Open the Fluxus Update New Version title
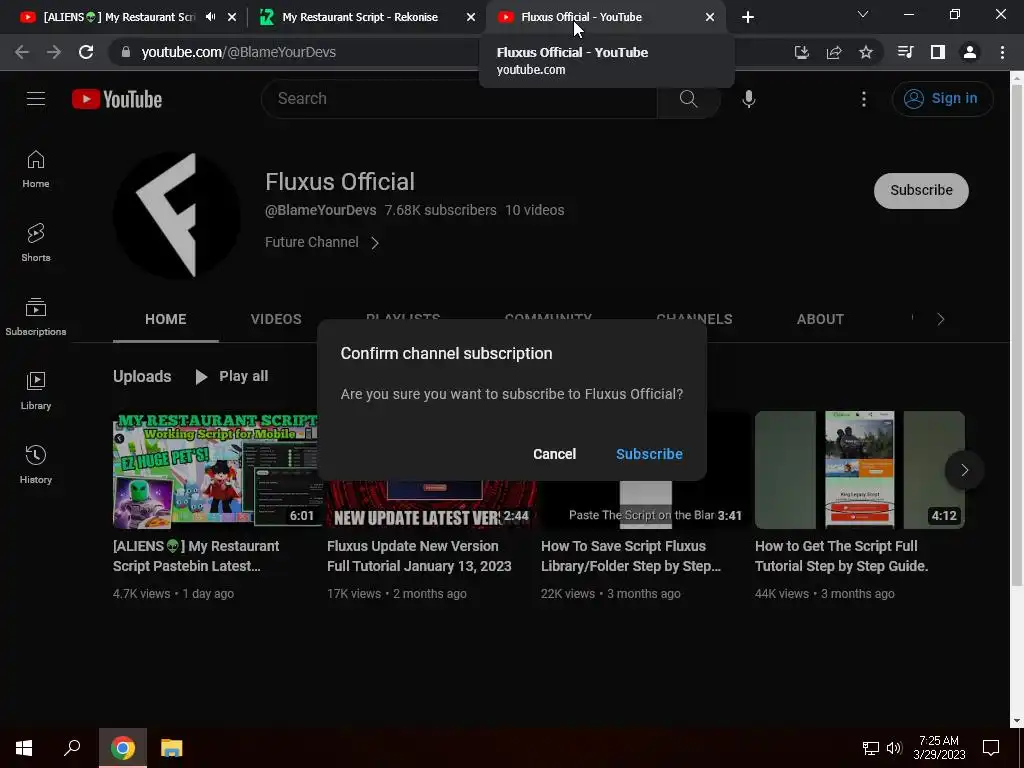Viewport: 1024px width, 768px height. coord(419,556)
